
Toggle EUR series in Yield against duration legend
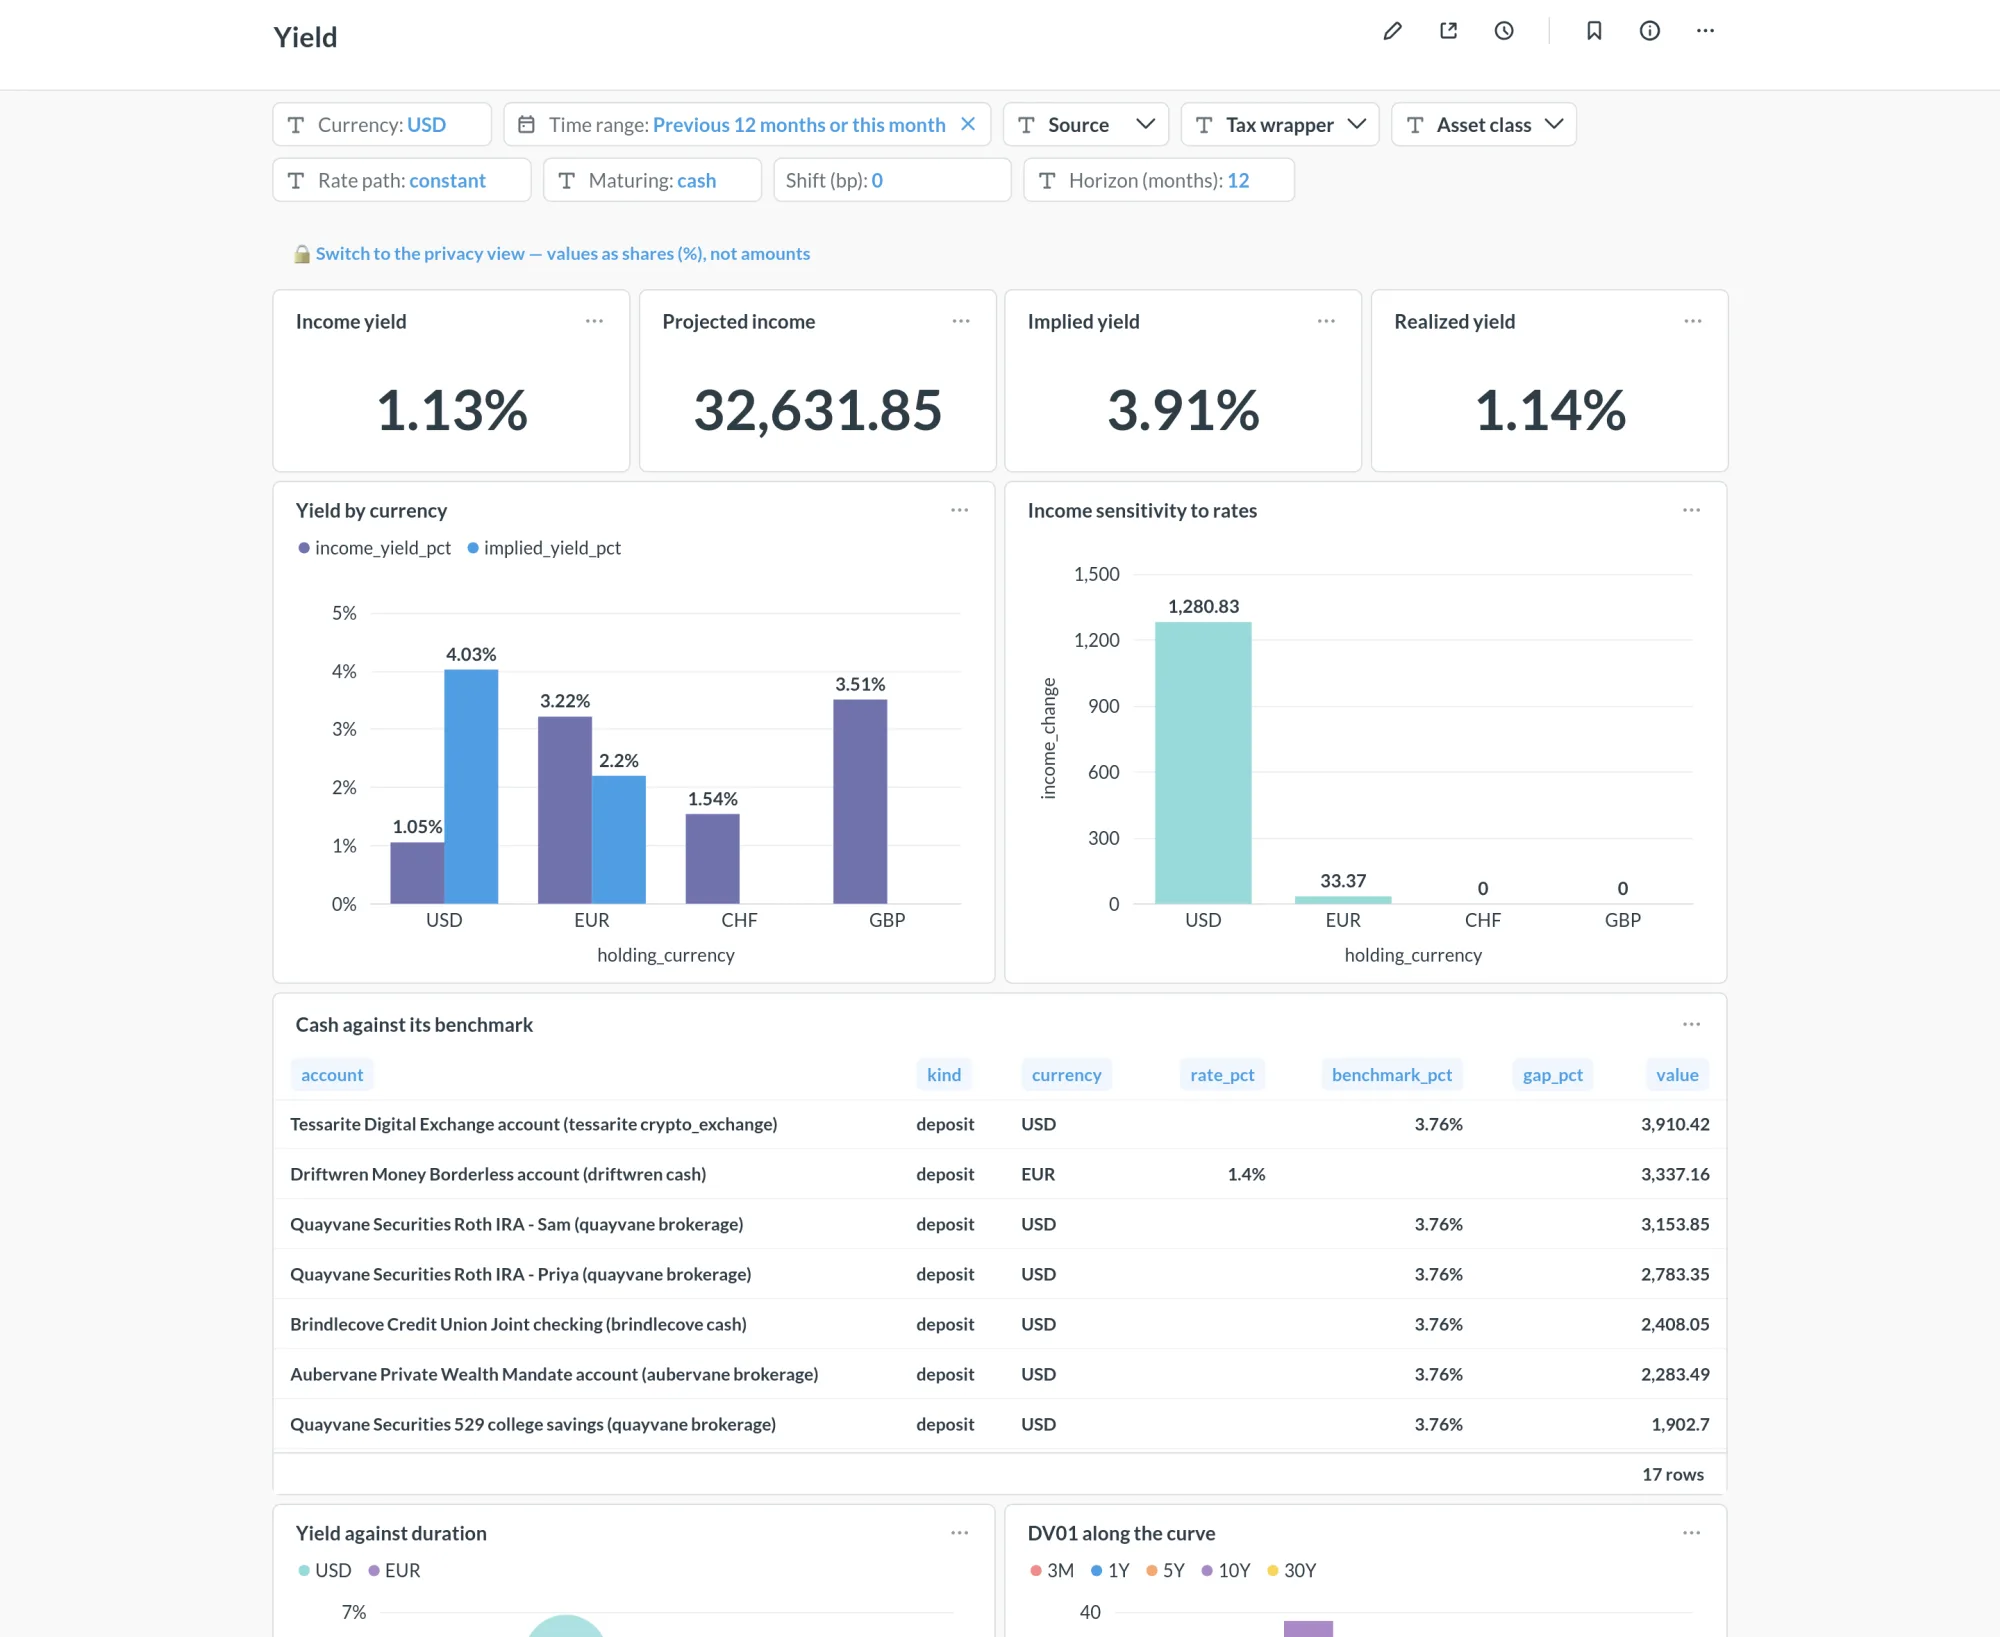(x=395, y=1570)
